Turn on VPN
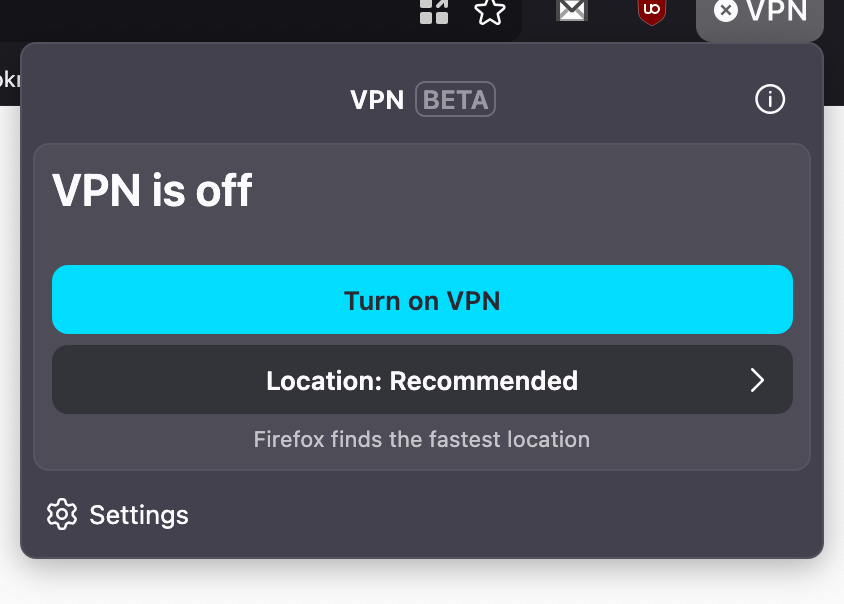Image resolution: width=844 pixels, height=604 pixels. 422,299
